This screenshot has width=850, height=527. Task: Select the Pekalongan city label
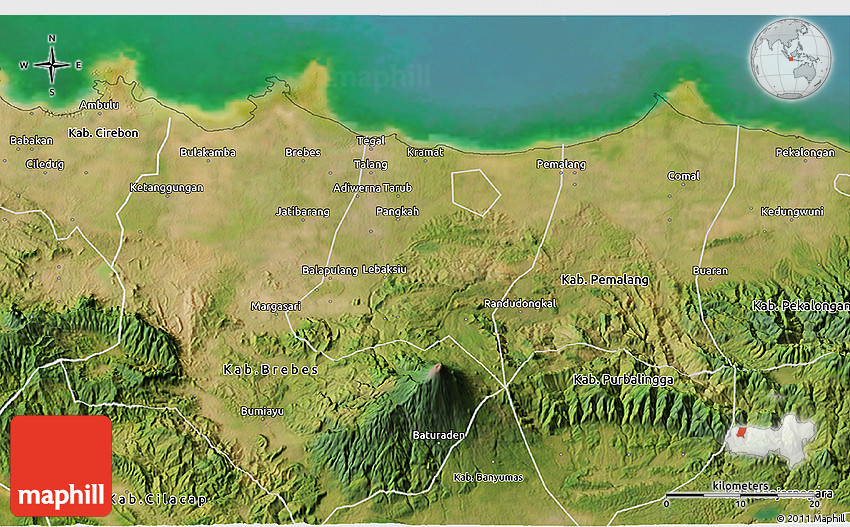[x=804, y=153]
